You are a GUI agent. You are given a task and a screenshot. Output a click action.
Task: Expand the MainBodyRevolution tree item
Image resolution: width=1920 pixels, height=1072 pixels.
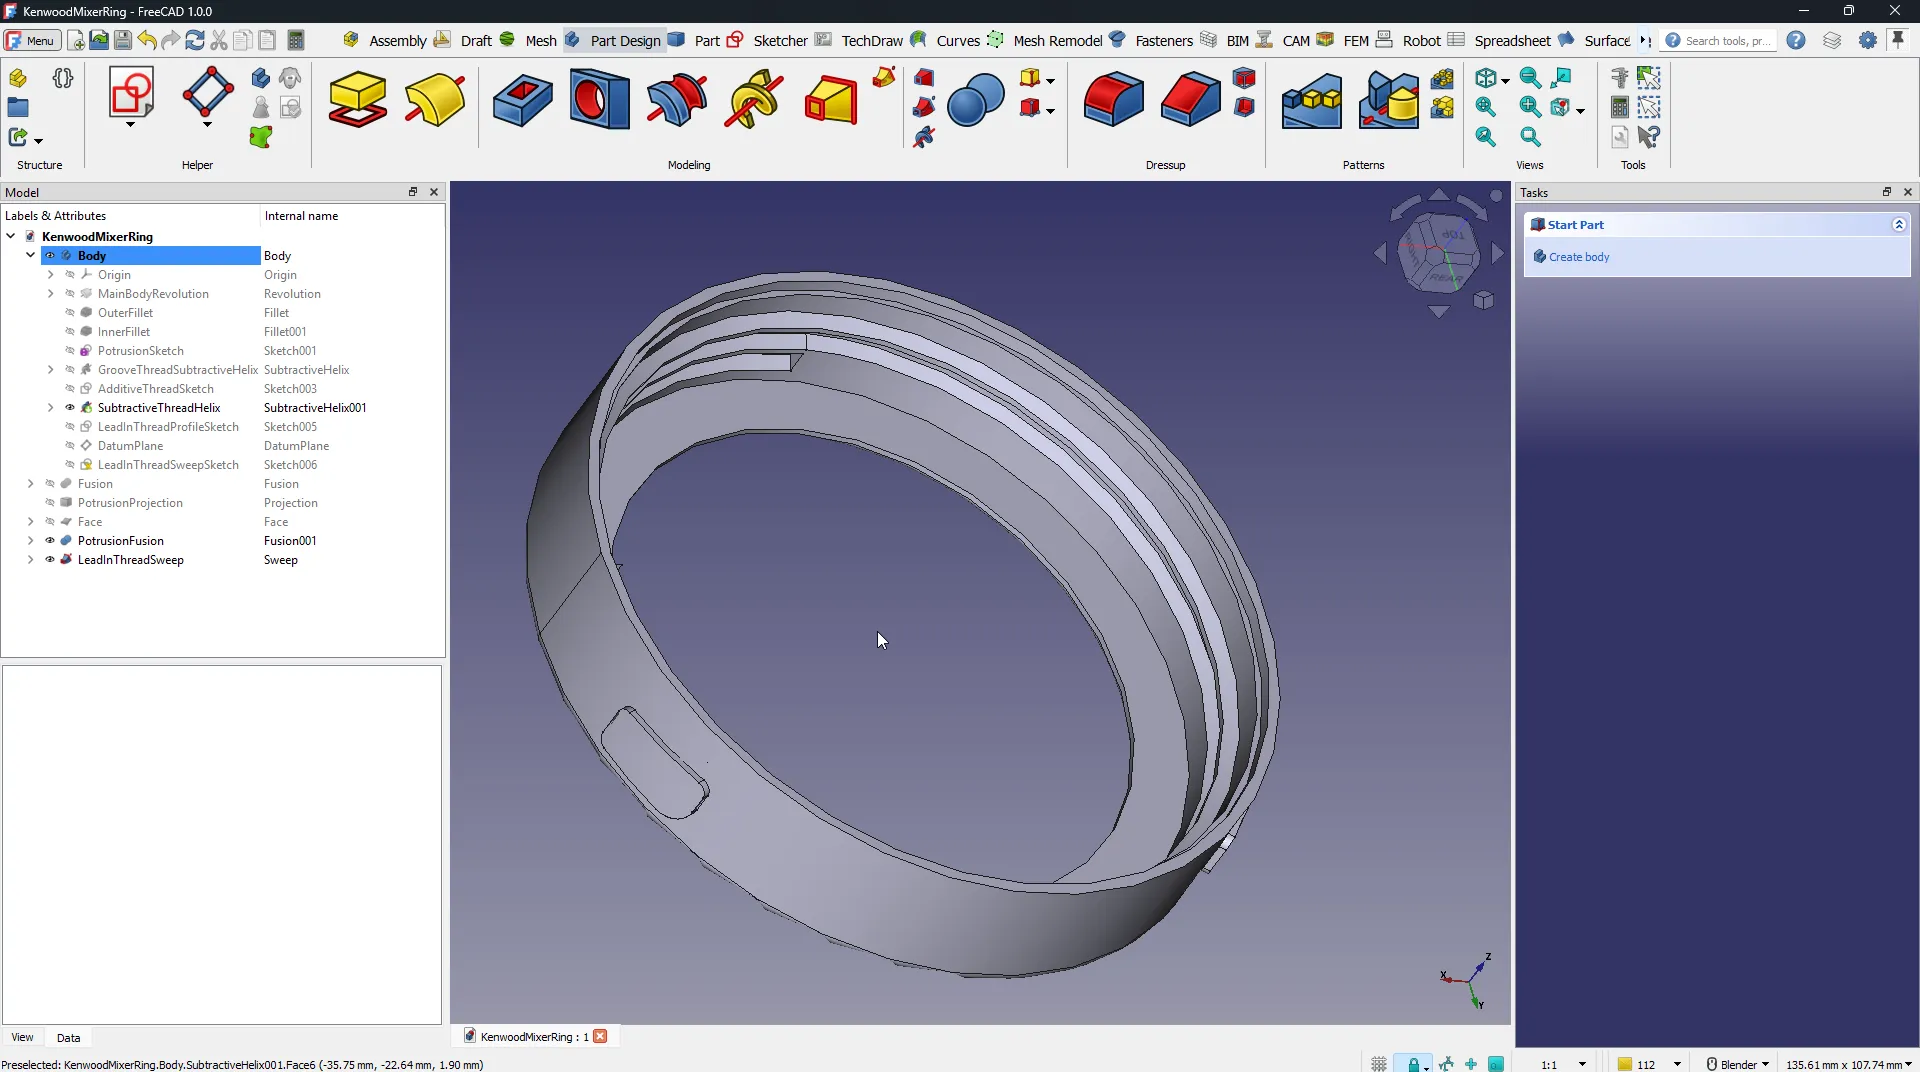coord(51,294)
